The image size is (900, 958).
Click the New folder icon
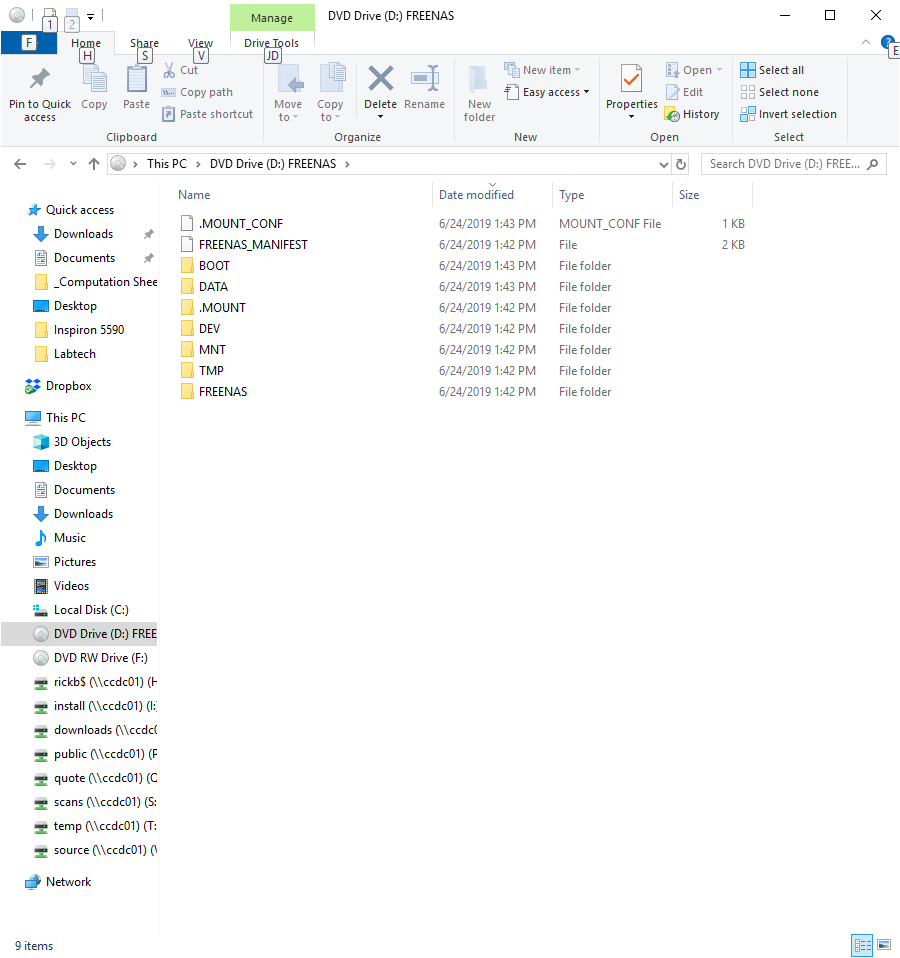point(479,80)
